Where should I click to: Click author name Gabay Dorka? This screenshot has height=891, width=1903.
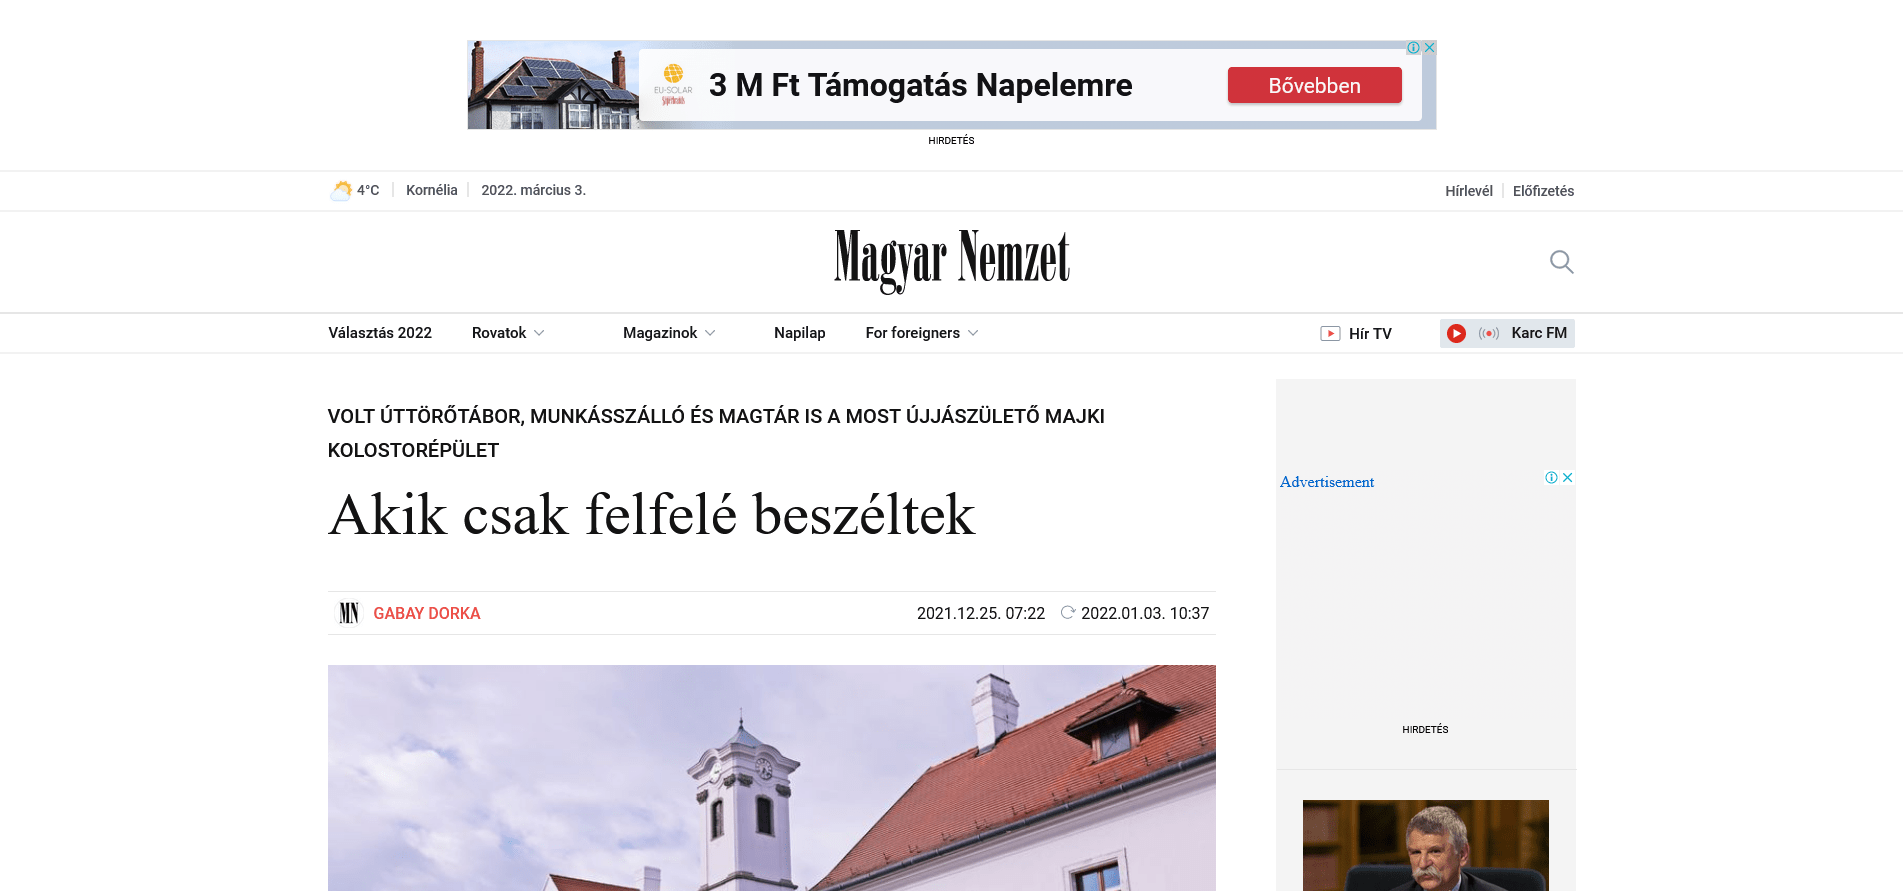(x=427, y=613)
